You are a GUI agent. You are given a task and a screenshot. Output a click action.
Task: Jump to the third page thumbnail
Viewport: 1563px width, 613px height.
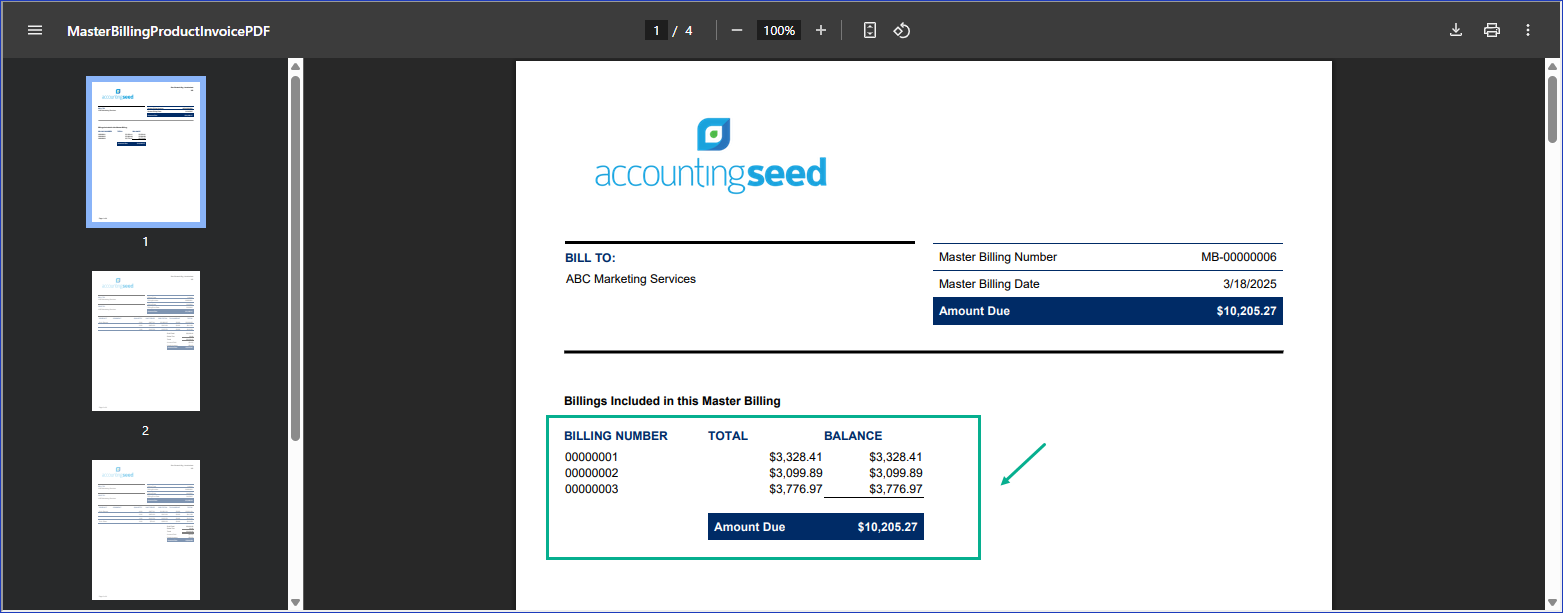click(146, 529)
